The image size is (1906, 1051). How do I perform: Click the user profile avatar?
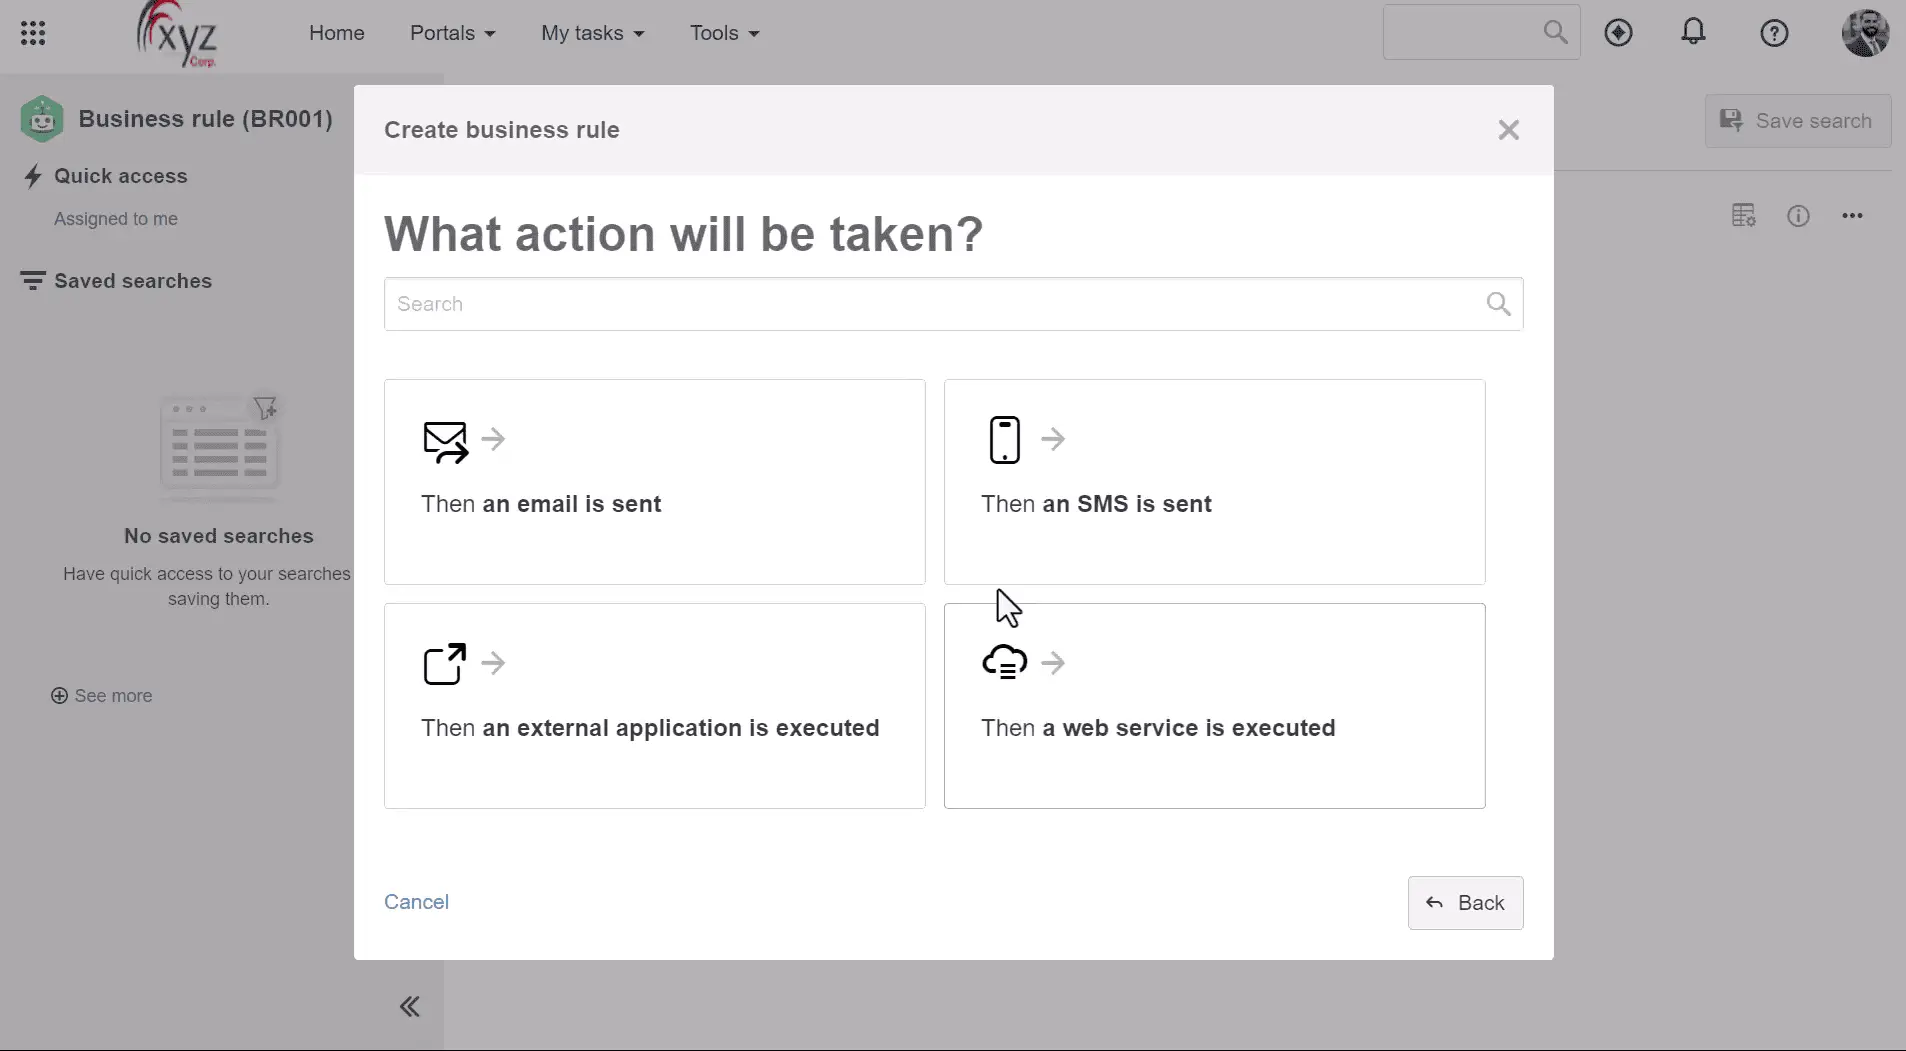(x=1865, y=33)
